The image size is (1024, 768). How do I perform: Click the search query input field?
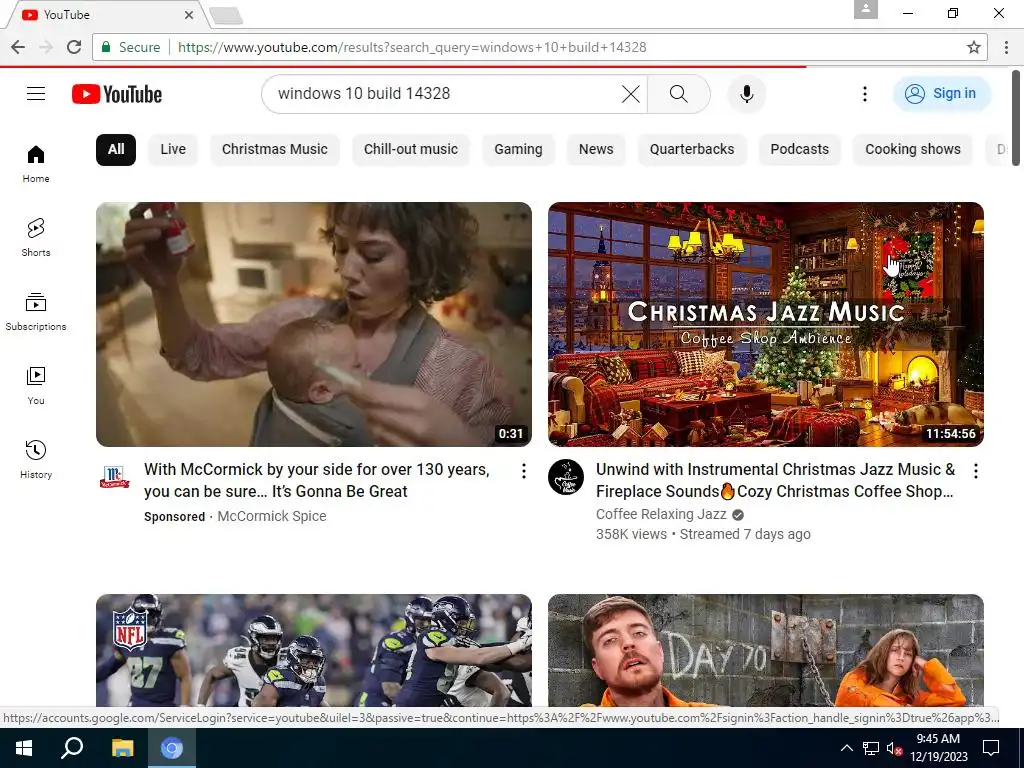point(444,94)
